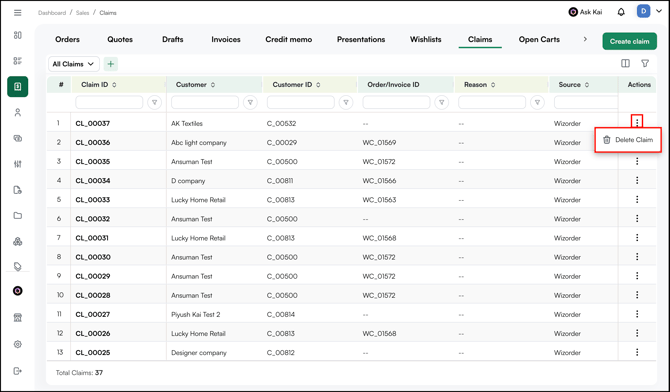Click the Claim ID column filter funnel
This screenshot has width=670, height=392.
click(155, 103)
